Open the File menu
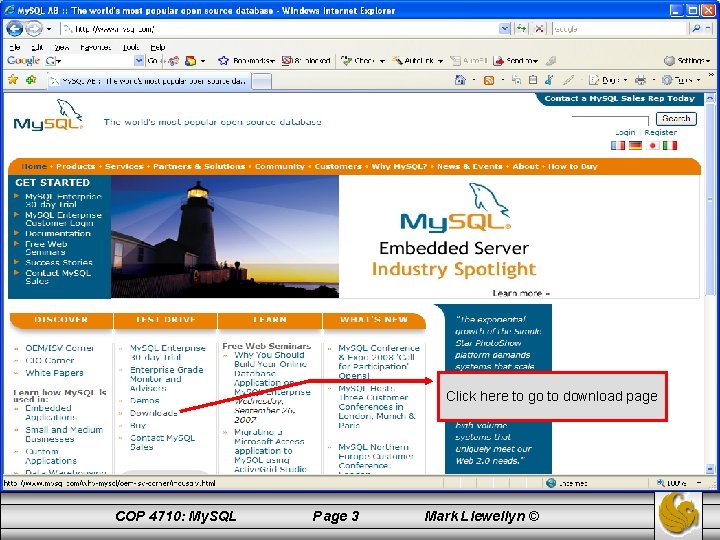720x540 pixels. (15, 47)
